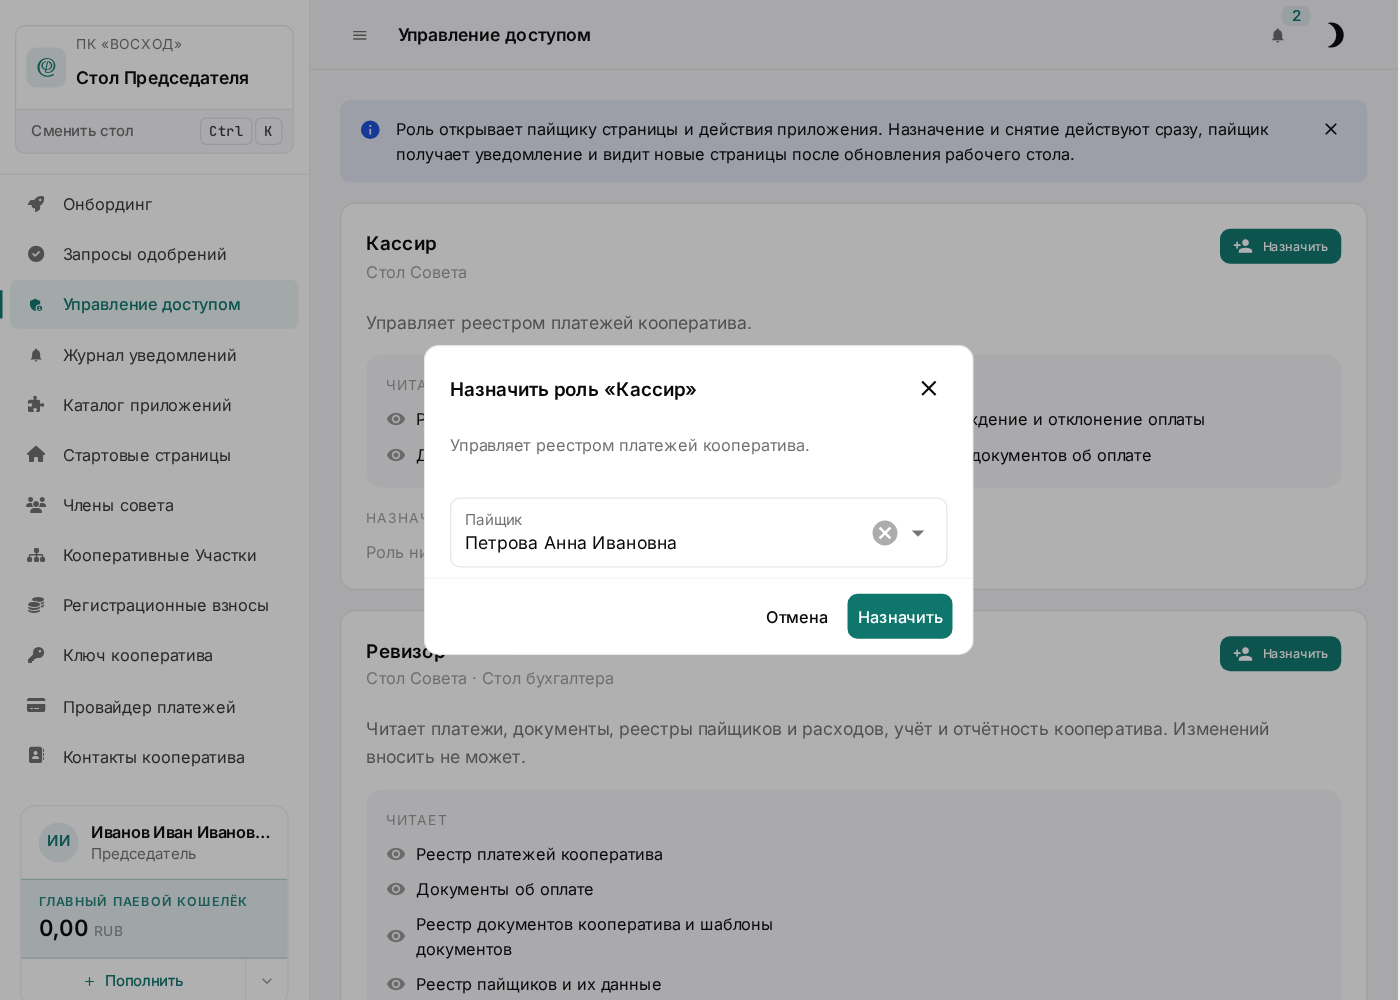Click the Члены совета group icon

click(36, 505)
